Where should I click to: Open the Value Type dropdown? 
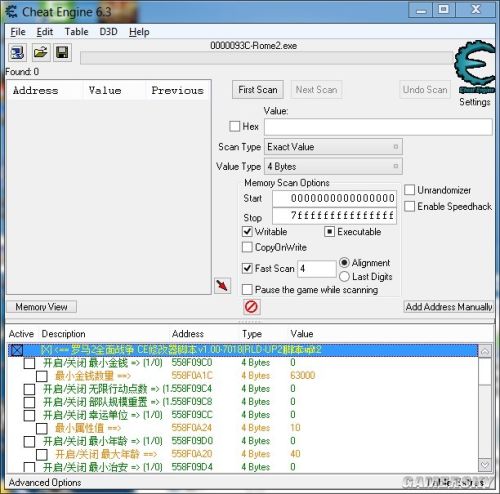coord(333,166)
